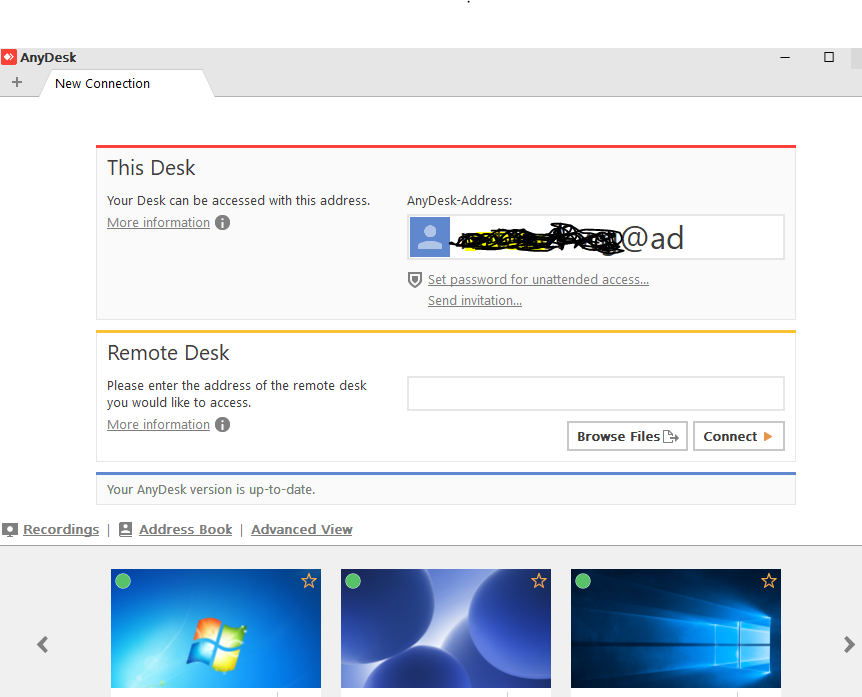Viewport: 862px width, 697px height.
Task: Open Set password for unattended access link
Action: point(538,279)
